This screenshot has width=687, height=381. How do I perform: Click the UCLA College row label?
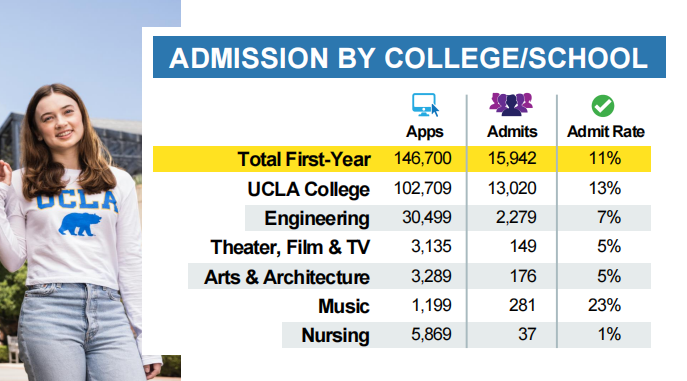[x=308, y=189]
